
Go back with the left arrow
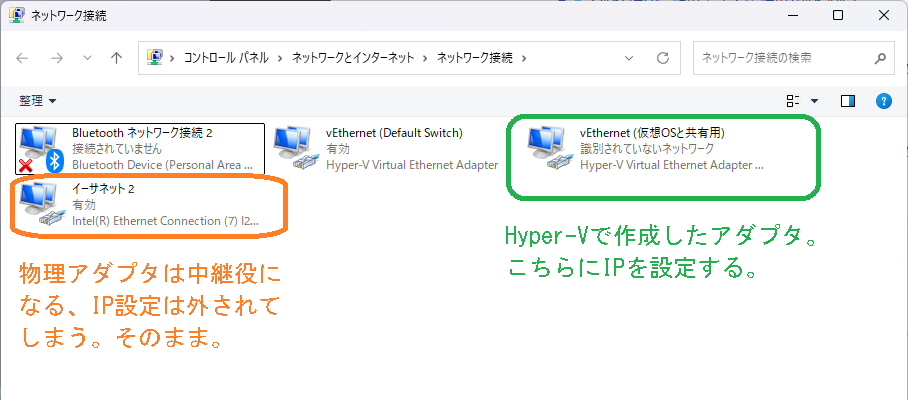[23, 58]
